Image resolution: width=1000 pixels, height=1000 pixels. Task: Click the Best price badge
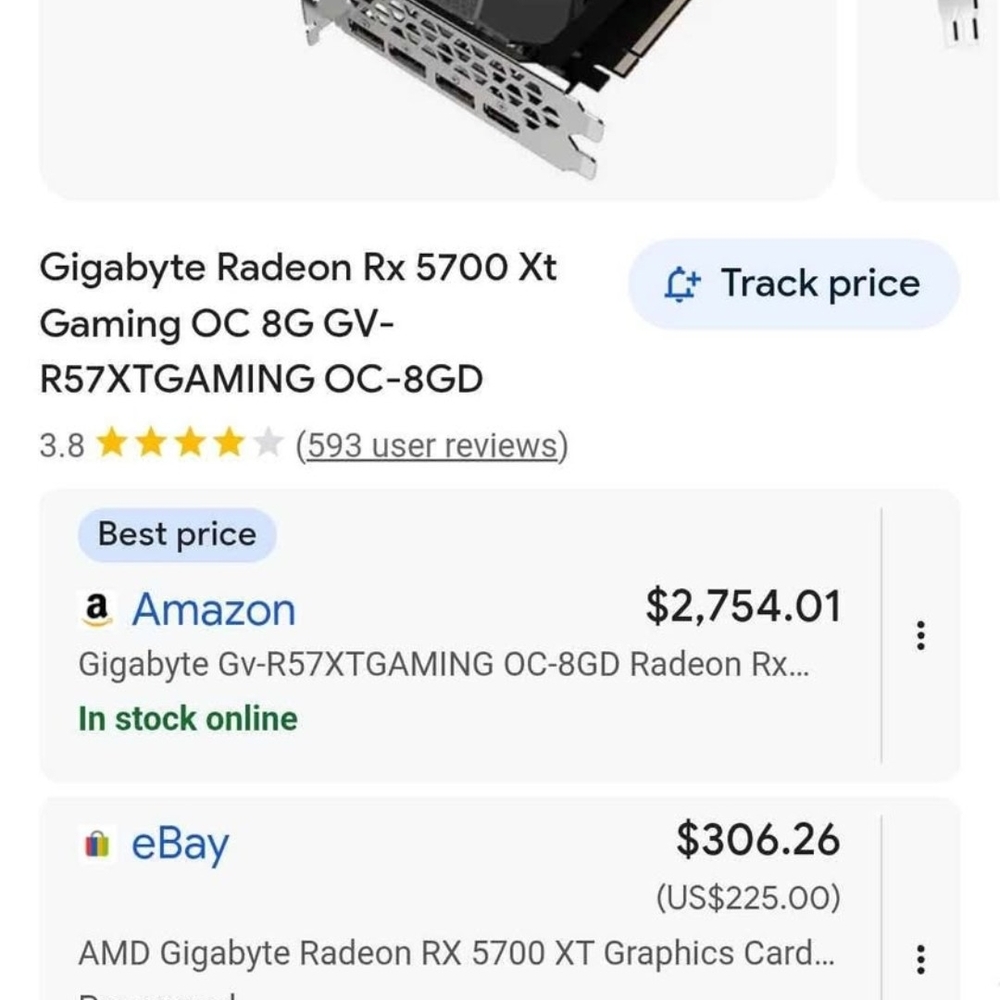coord(175,533)
